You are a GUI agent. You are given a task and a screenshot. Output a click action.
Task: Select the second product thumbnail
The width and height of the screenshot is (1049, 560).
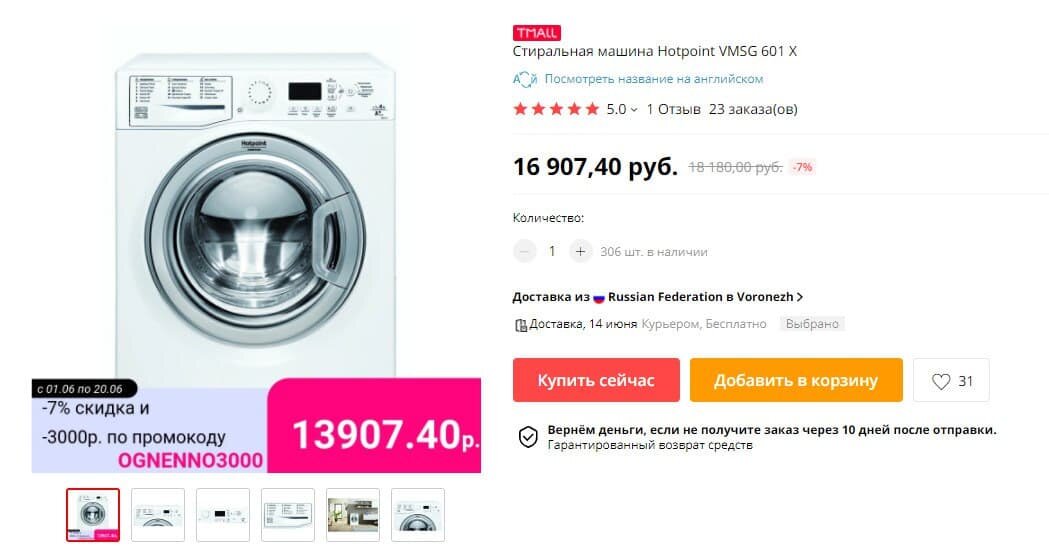(x=158, y=515)
